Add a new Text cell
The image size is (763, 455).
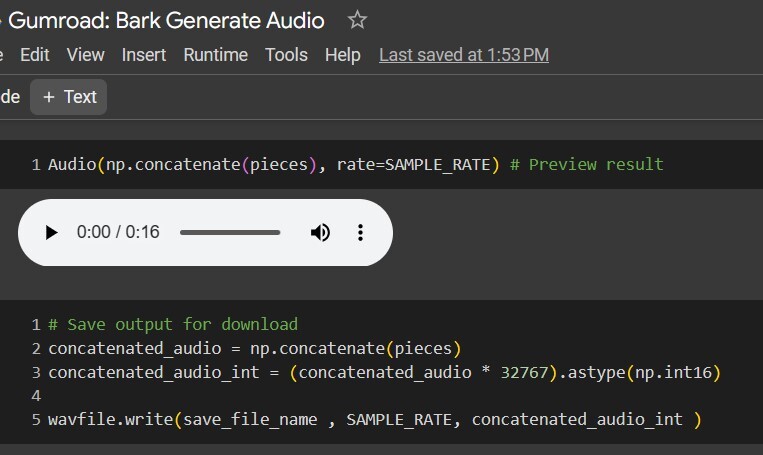tap(69, 97)
